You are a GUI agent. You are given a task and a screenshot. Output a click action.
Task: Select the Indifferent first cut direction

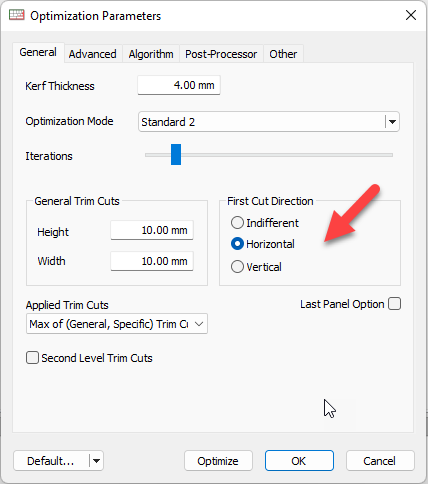coord(237,223)
